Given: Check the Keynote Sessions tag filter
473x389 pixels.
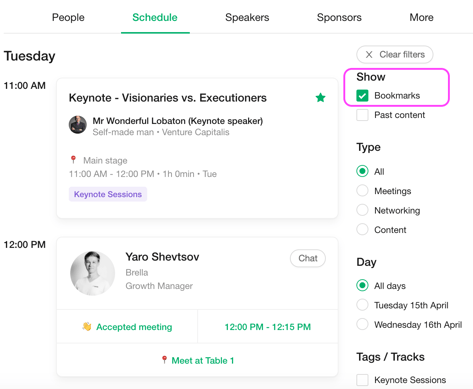Looking at the screenshot, I should click(x=362, y=380).
